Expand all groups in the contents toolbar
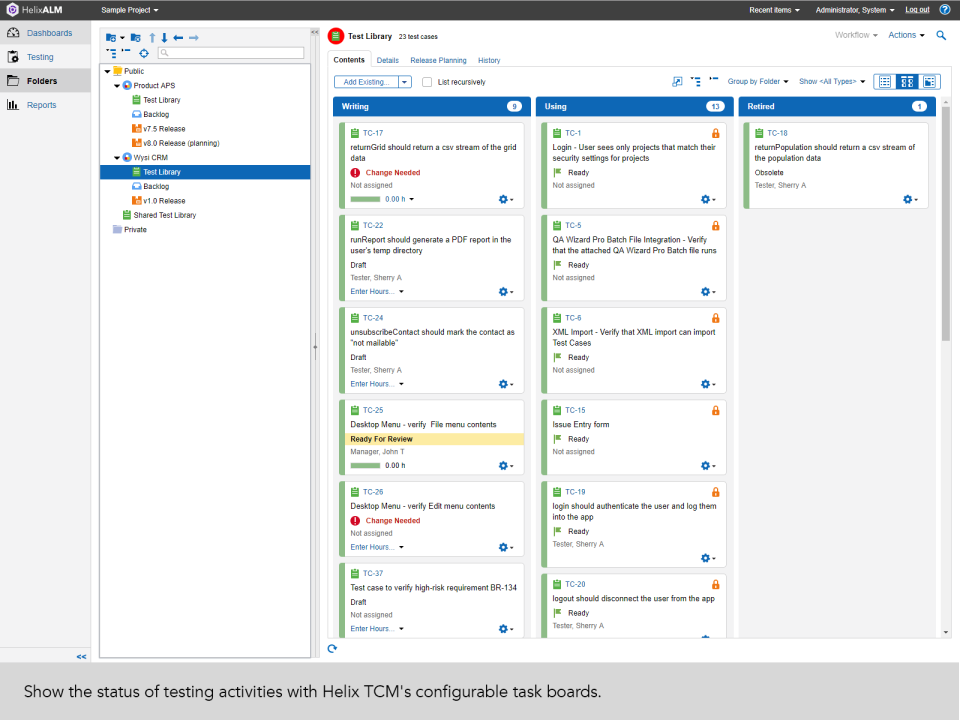 pos(696,81)
